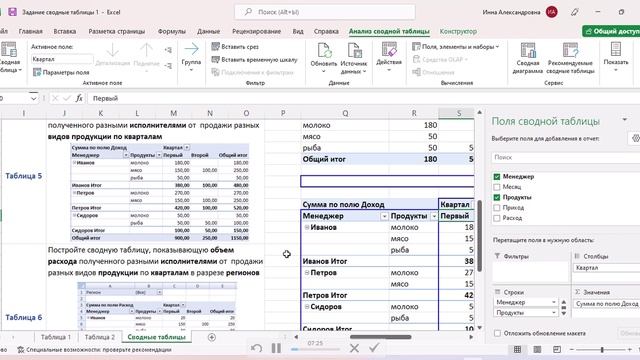The width and height of the screenshot is (640, 360).
Task: Collapse the Петров group in the pivot table
Action: click(x=307, y=272)
